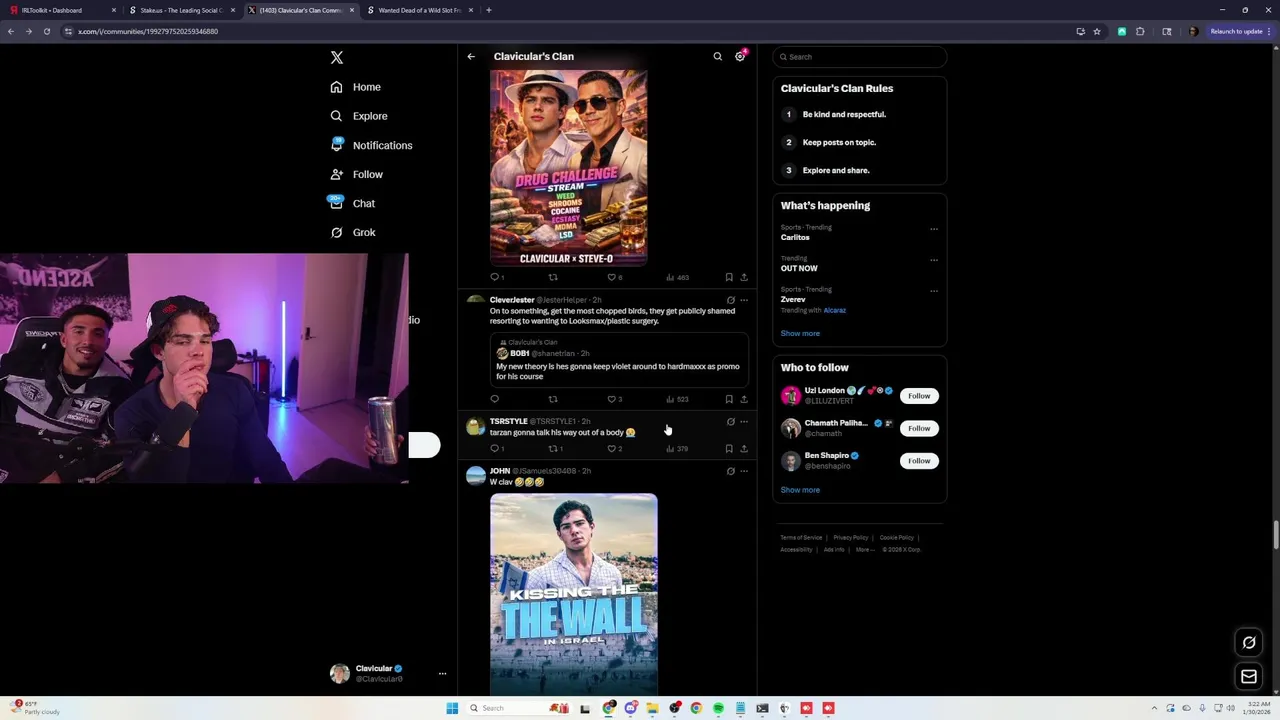Go back using community header arrow
The height and width of the screenshot is (720, 1280).
tap(471, 57)
